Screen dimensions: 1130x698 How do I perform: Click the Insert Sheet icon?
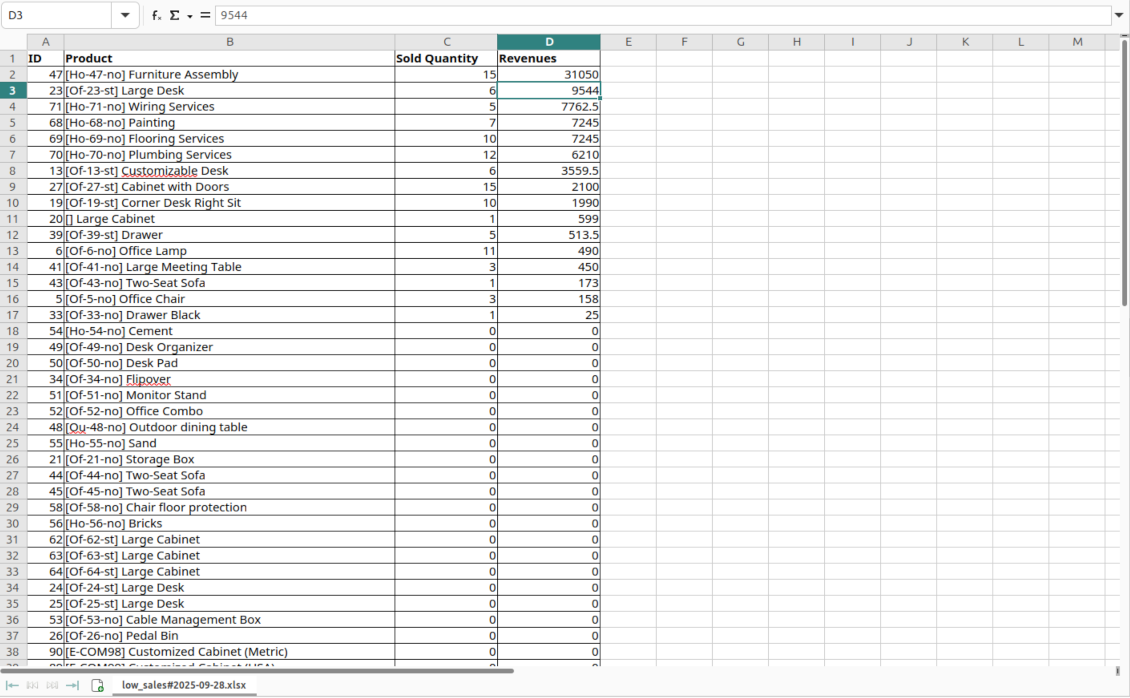click(x=97, y=685)
